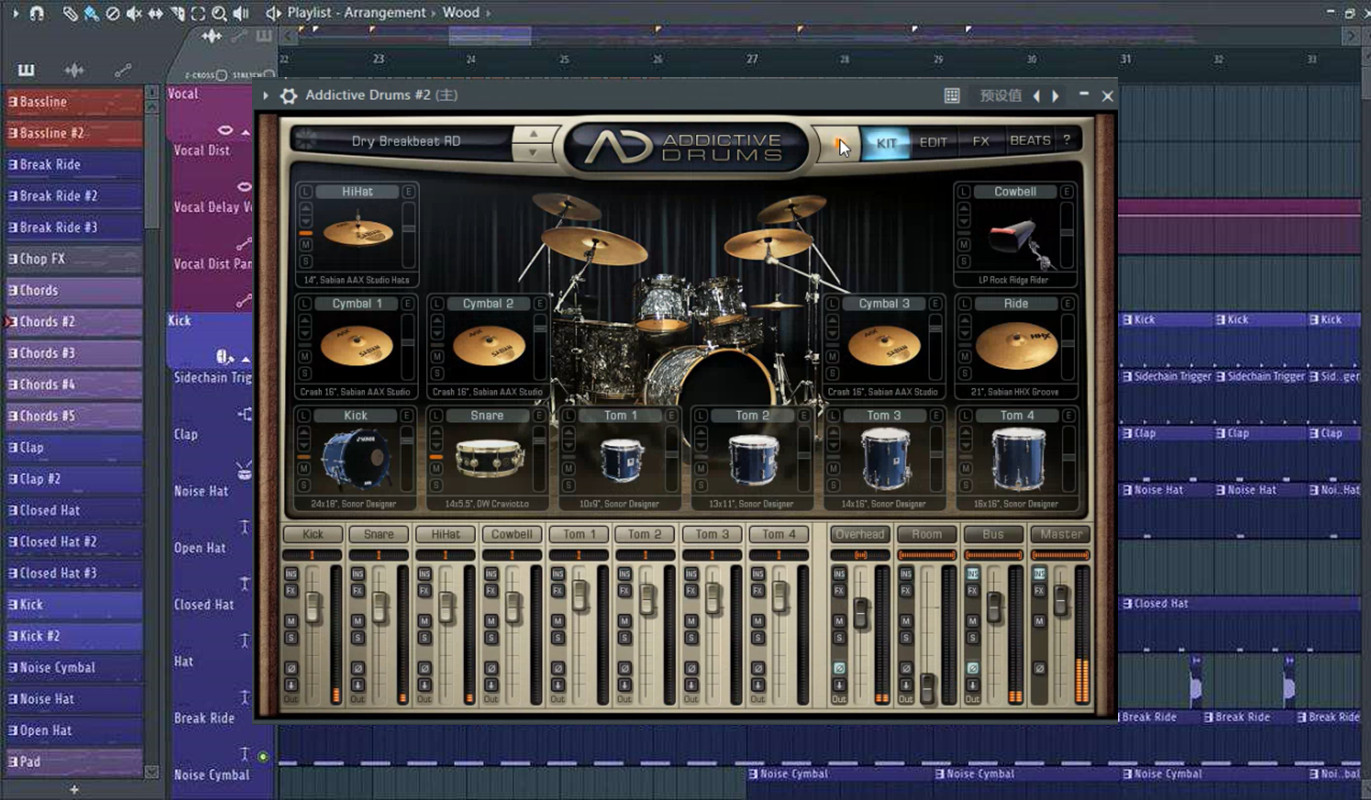Select the Zoom magnifier tool in playlist toolbar
Viewport: 1371px width, 800px height.
pos(219,13)
